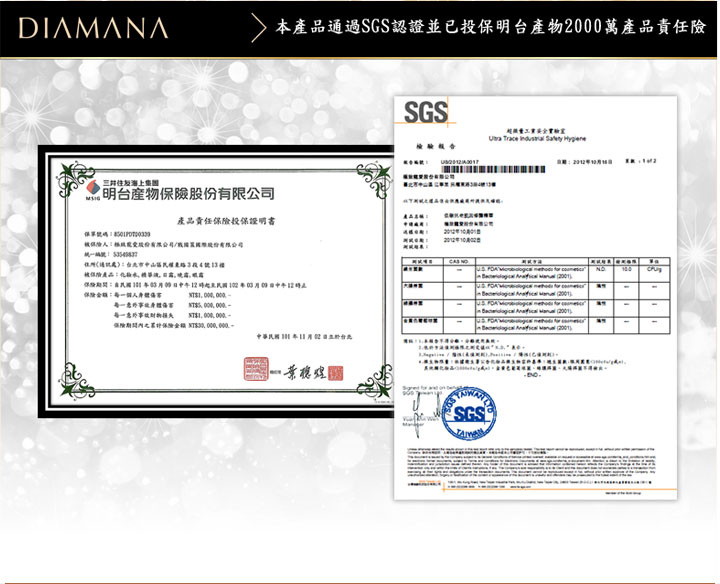Image resolution: width=720 pixels, height=584 pixels.
Task: Click the red square company seal
Action: point(256,369)
